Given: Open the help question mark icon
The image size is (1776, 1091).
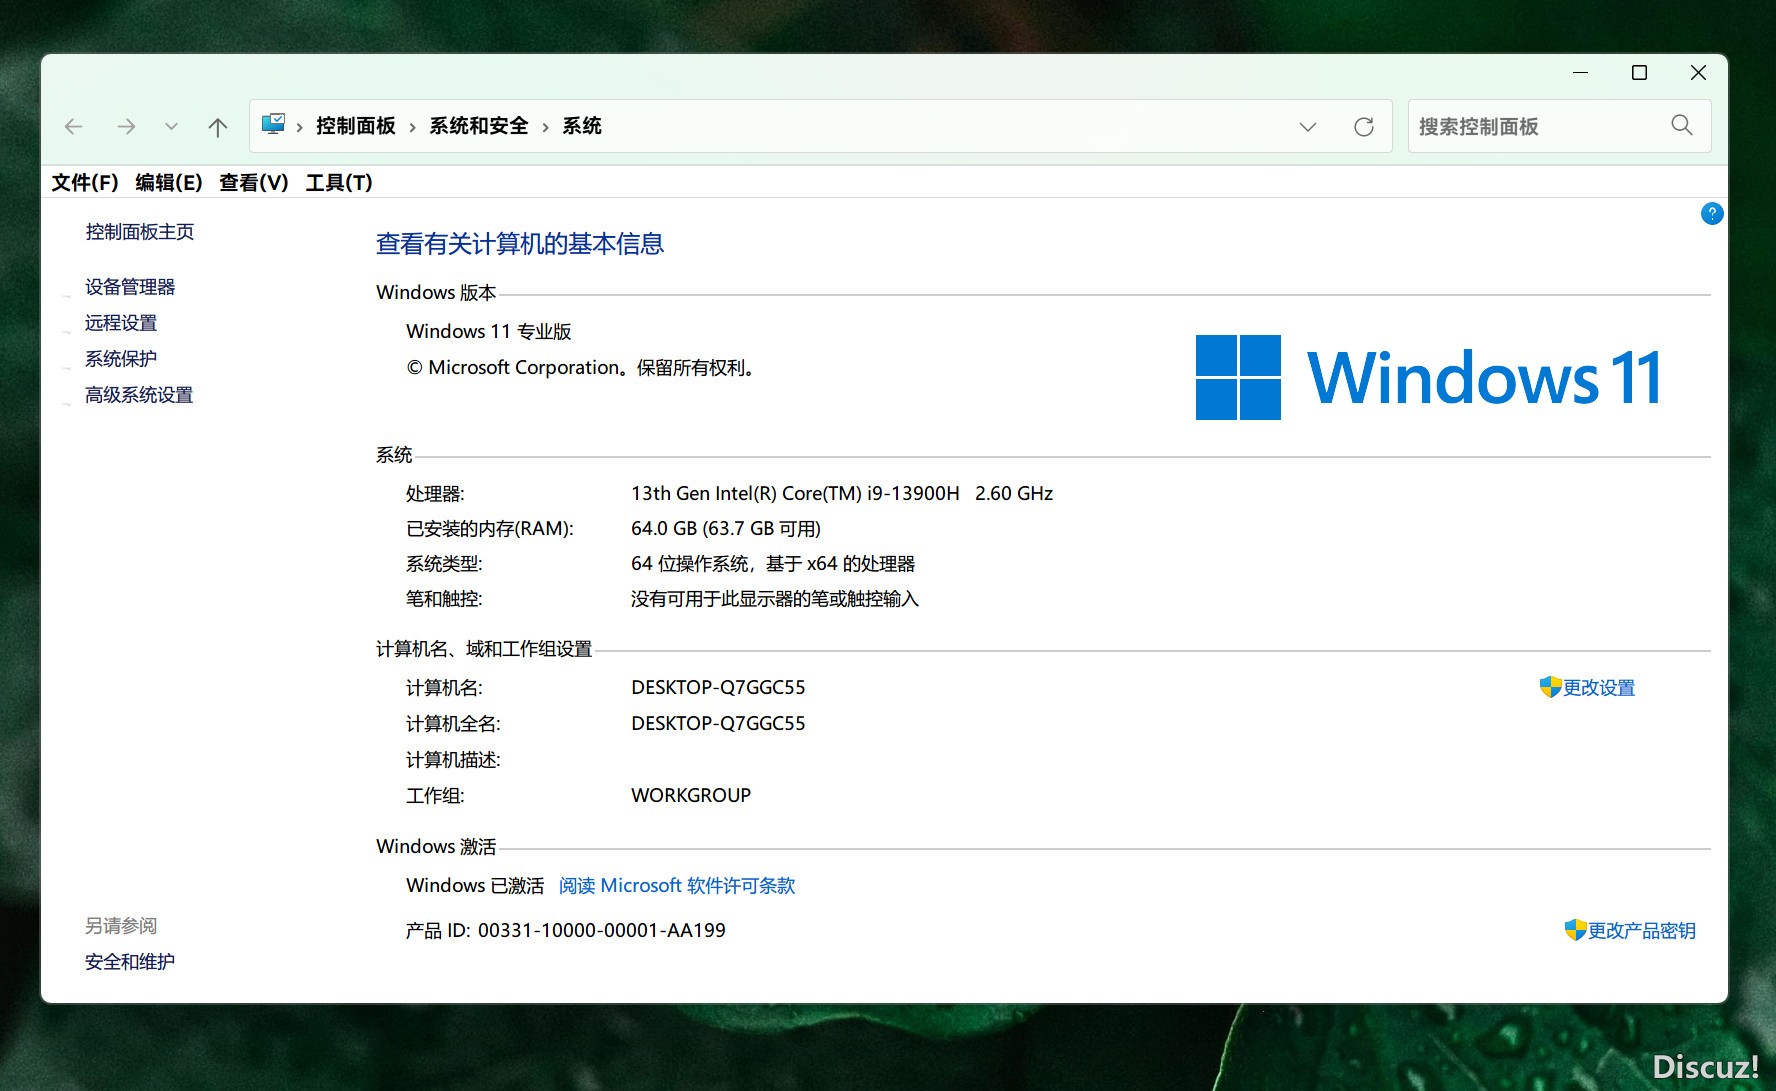Looking at the screenshot, I should coord(1712,213).
